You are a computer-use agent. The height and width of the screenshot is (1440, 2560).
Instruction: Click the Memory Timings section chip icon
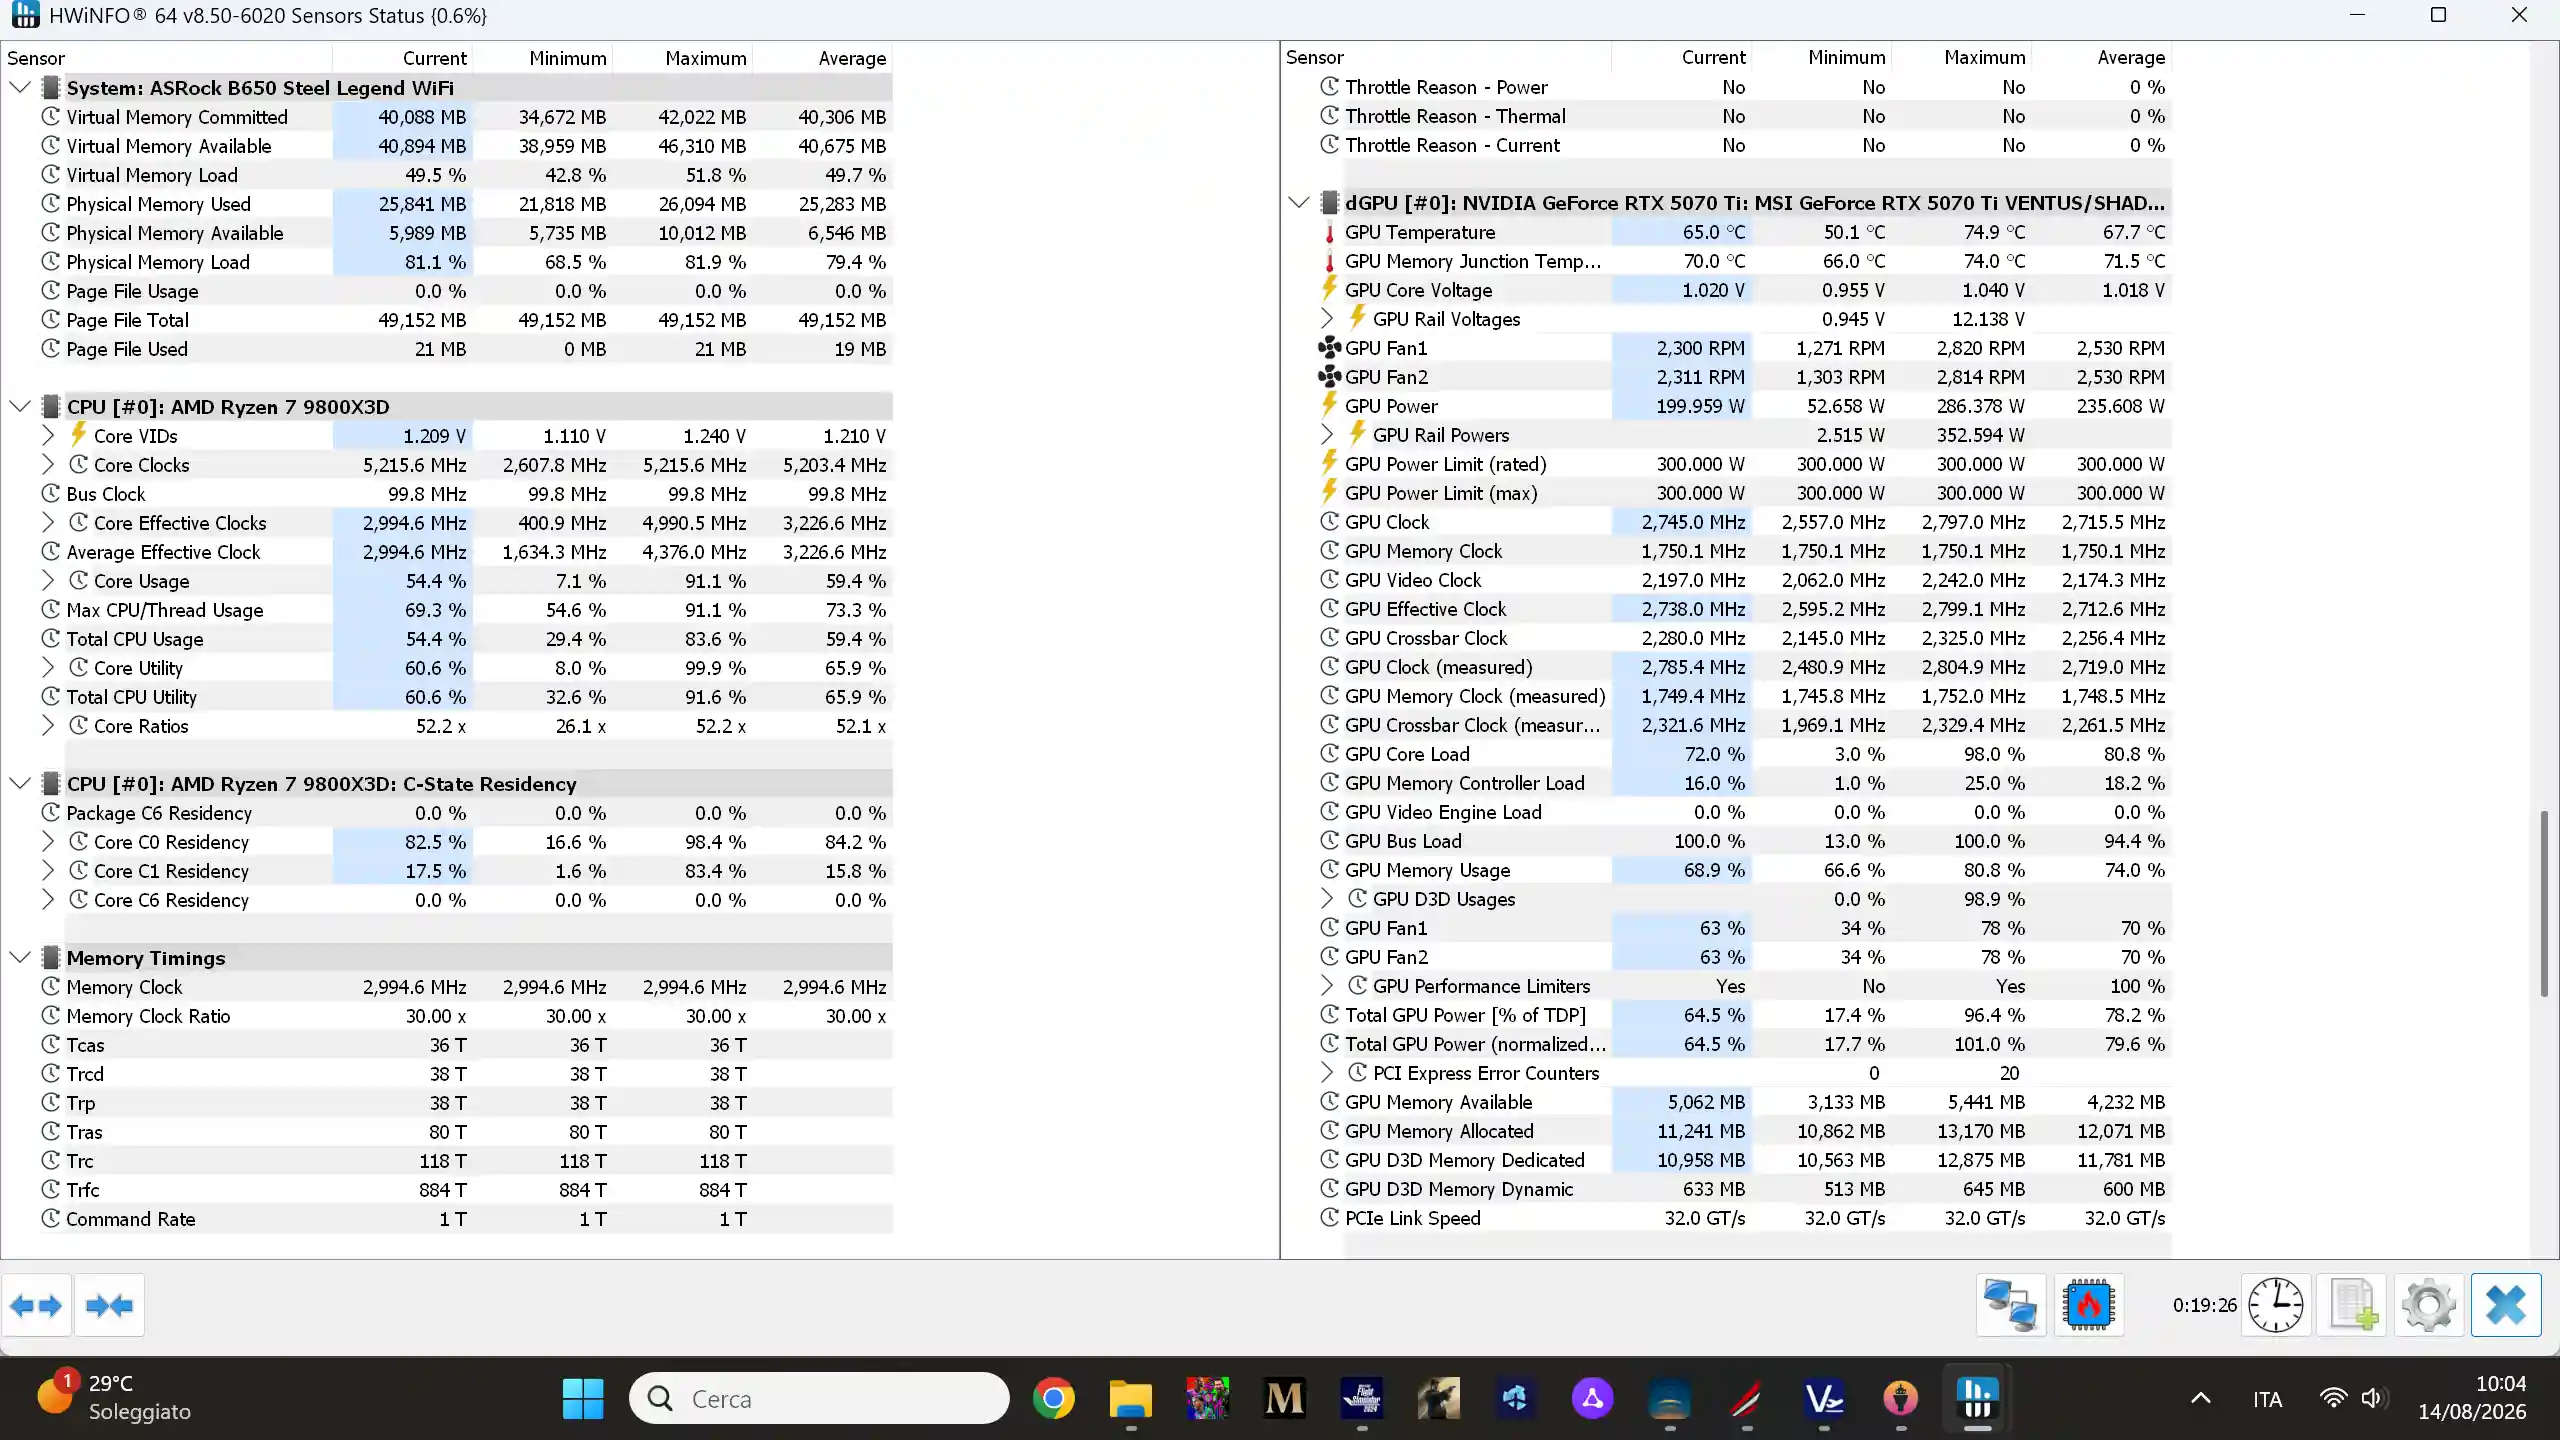click(51, 958)
